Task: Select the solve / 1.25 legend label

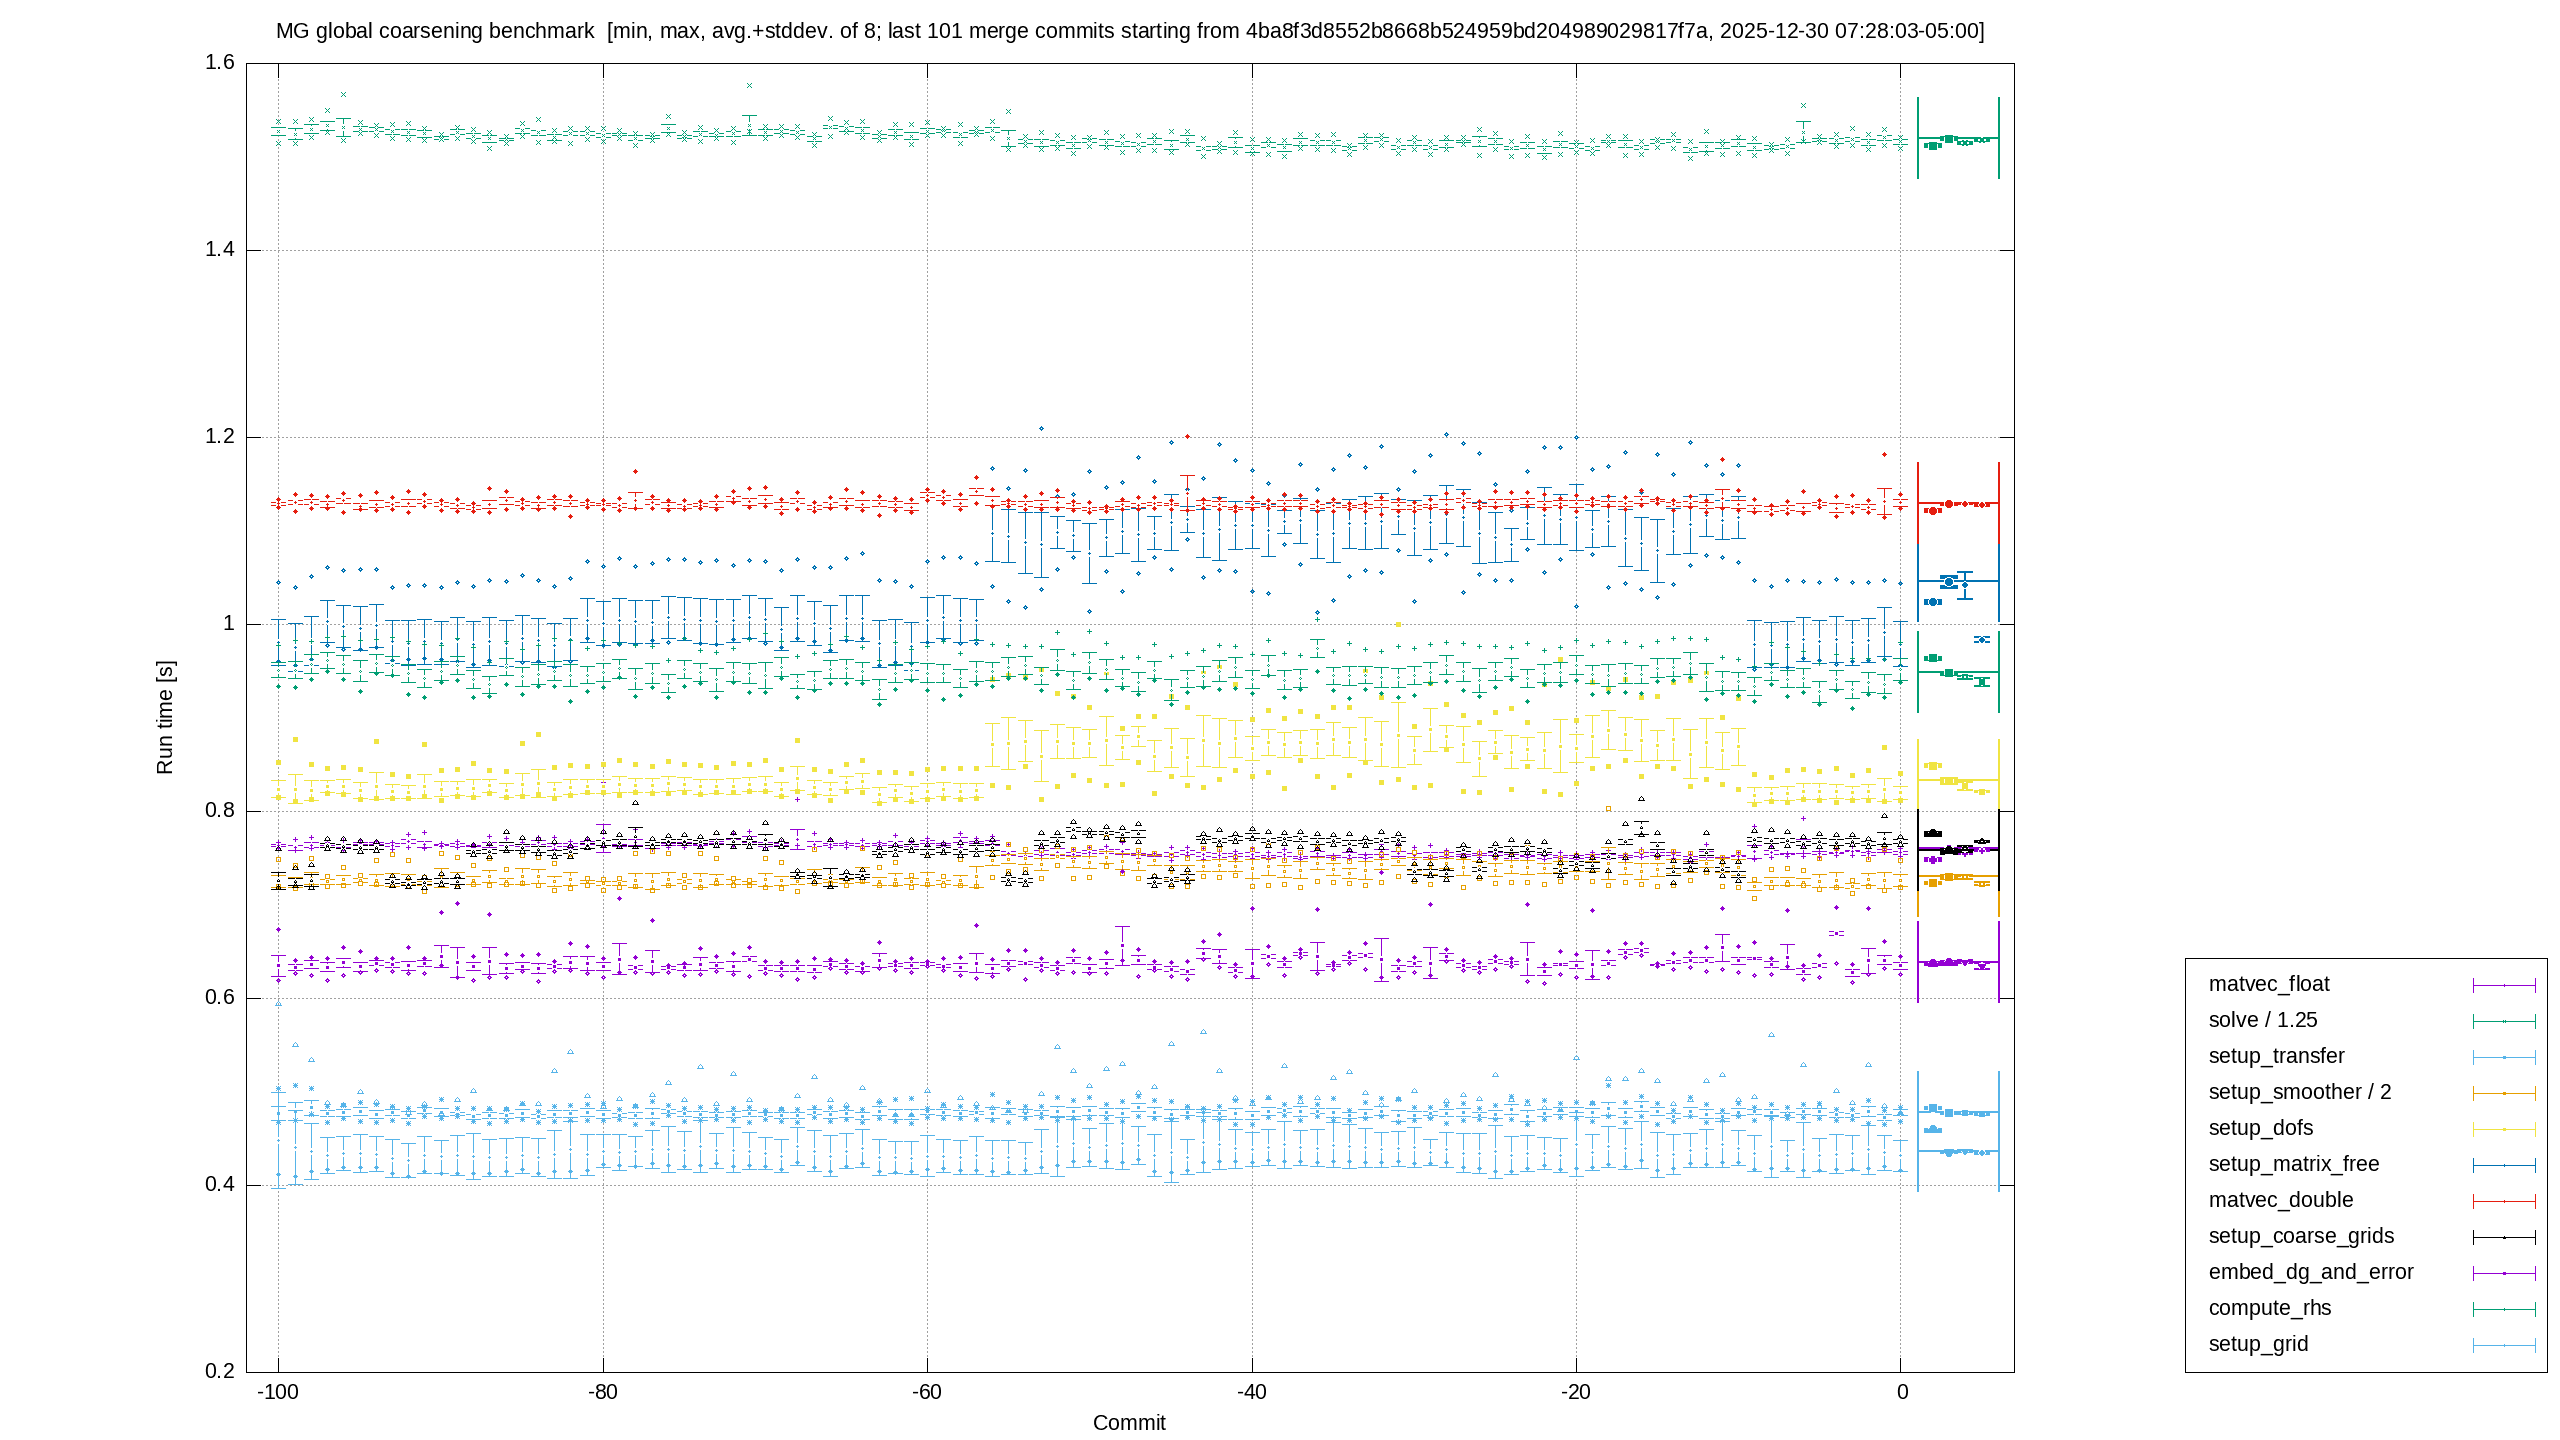Action: click(2262, 1020)
